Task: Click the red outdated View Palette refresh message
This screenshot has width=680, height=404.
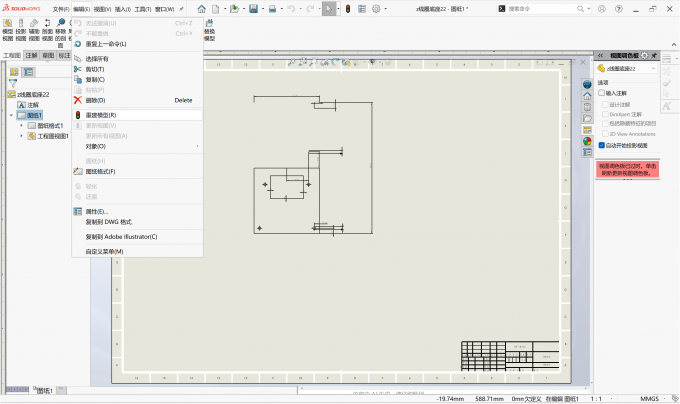Action: pos(628,169)
